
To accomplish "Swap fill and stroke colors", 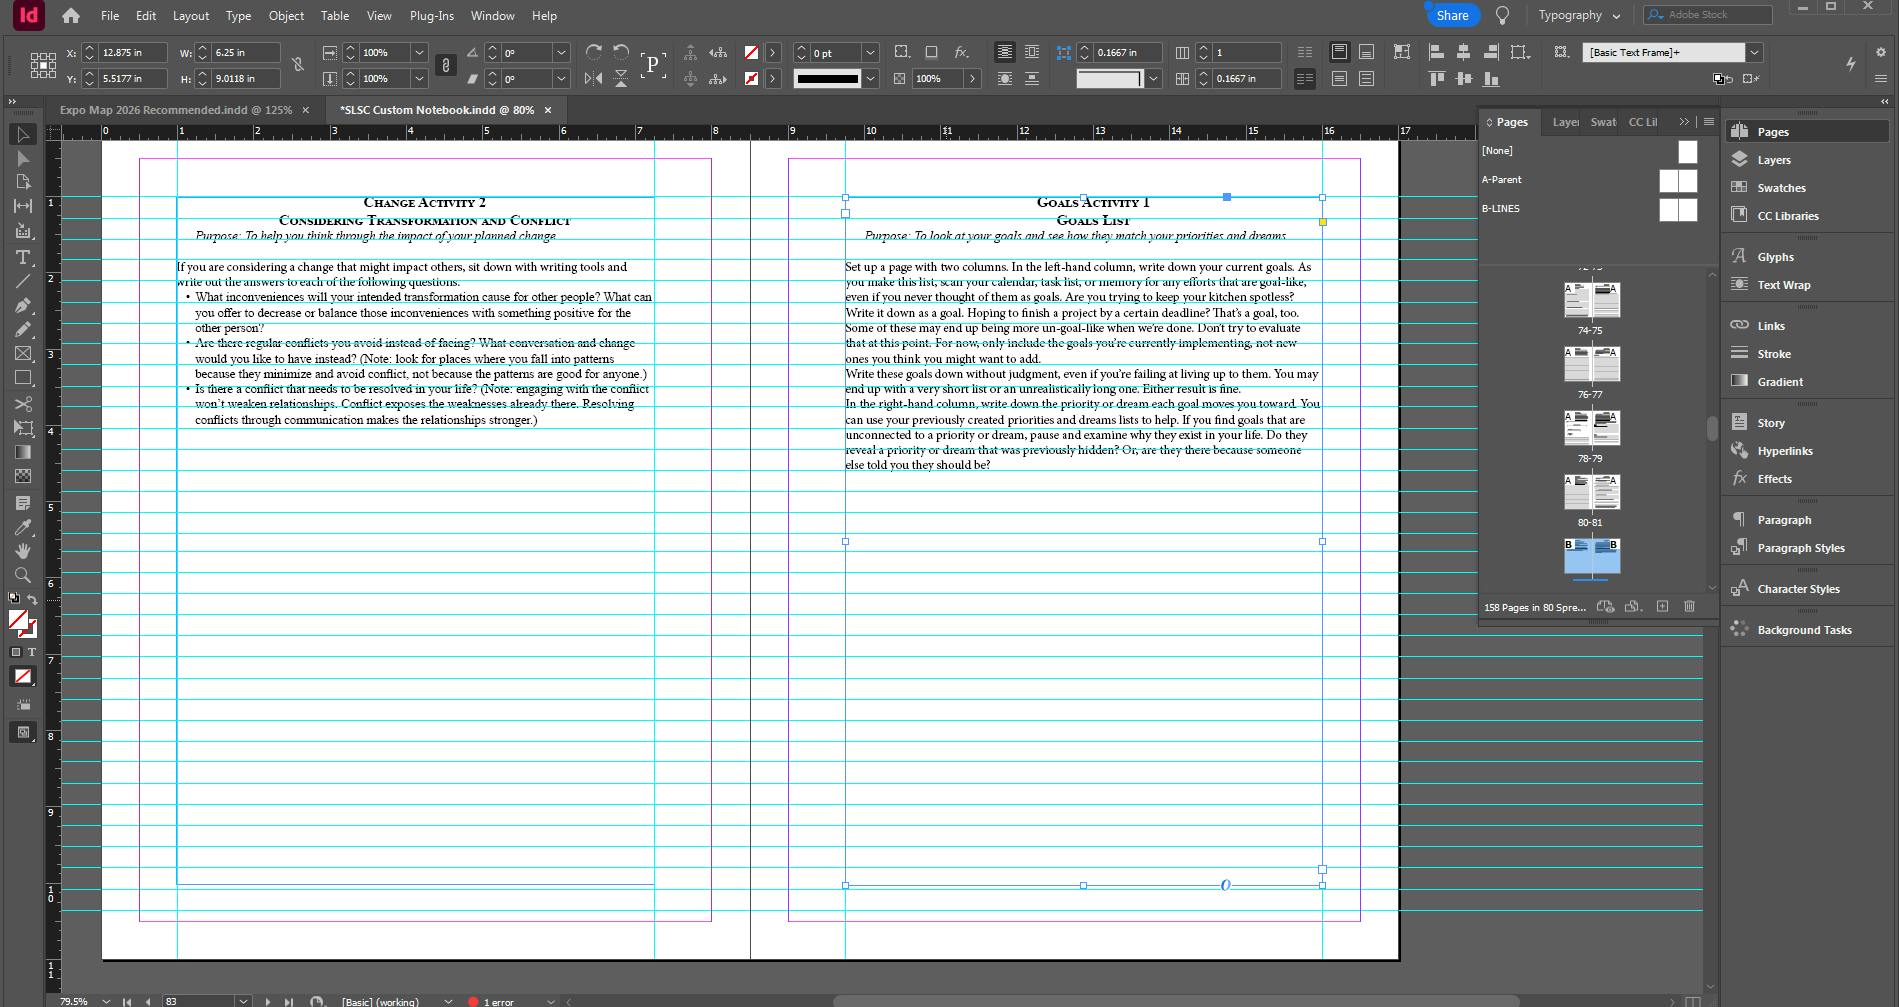I will (32, 599).
